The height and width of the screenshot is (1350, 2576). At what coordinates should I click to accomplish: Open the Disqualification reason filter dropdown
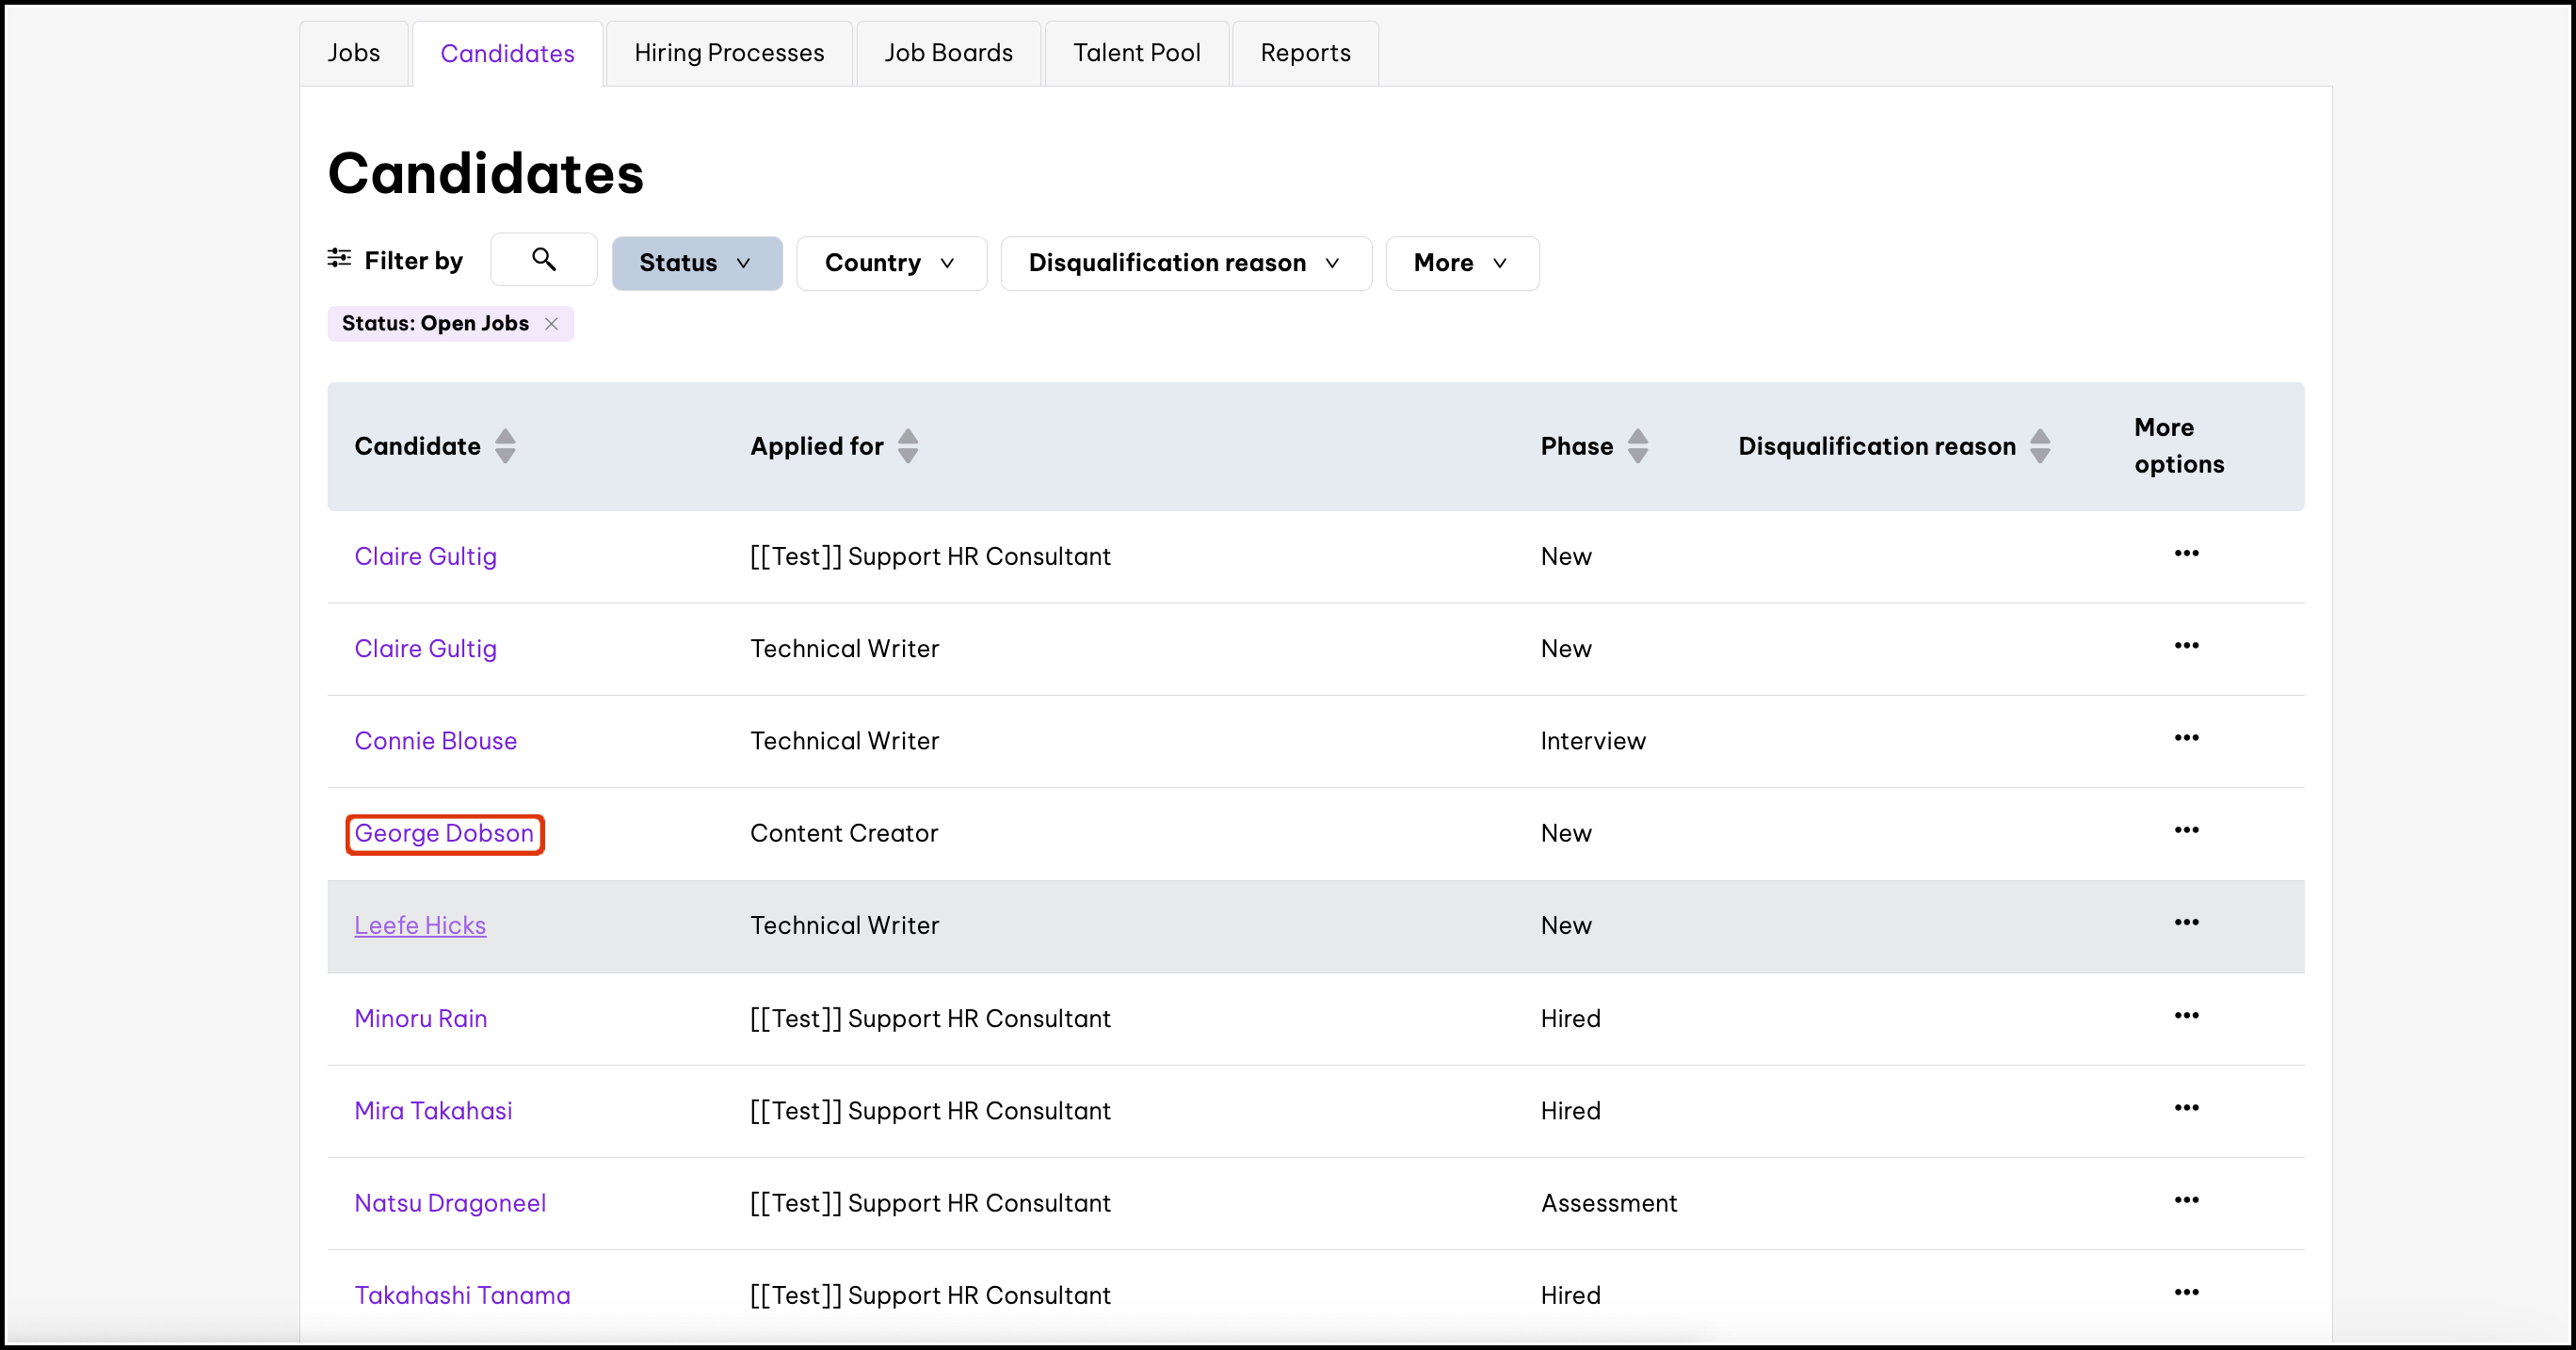pos(1185,263)
